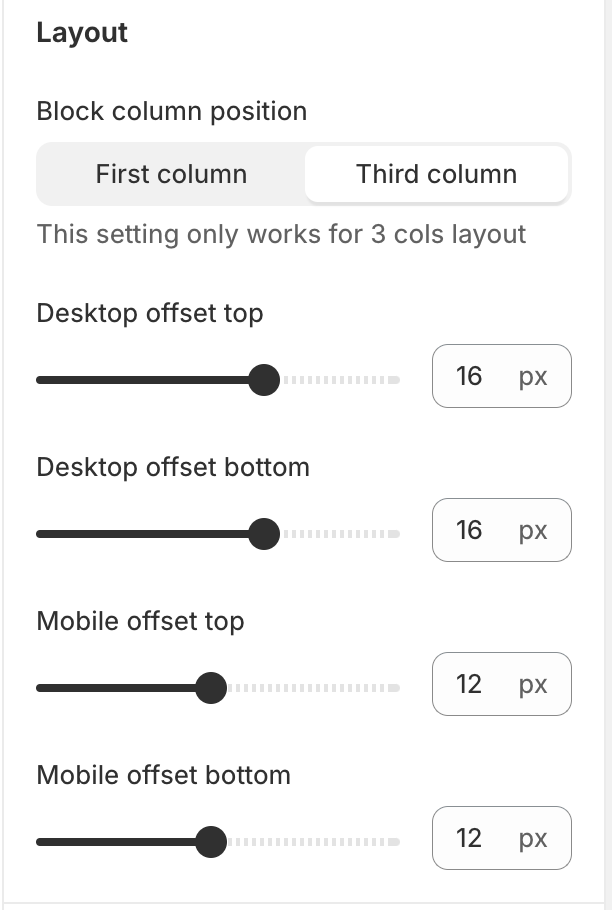The image size is (612, 910).
Task: Click the dotted unfilled track of Mobile offset top
Action: [x=310, y=688]
